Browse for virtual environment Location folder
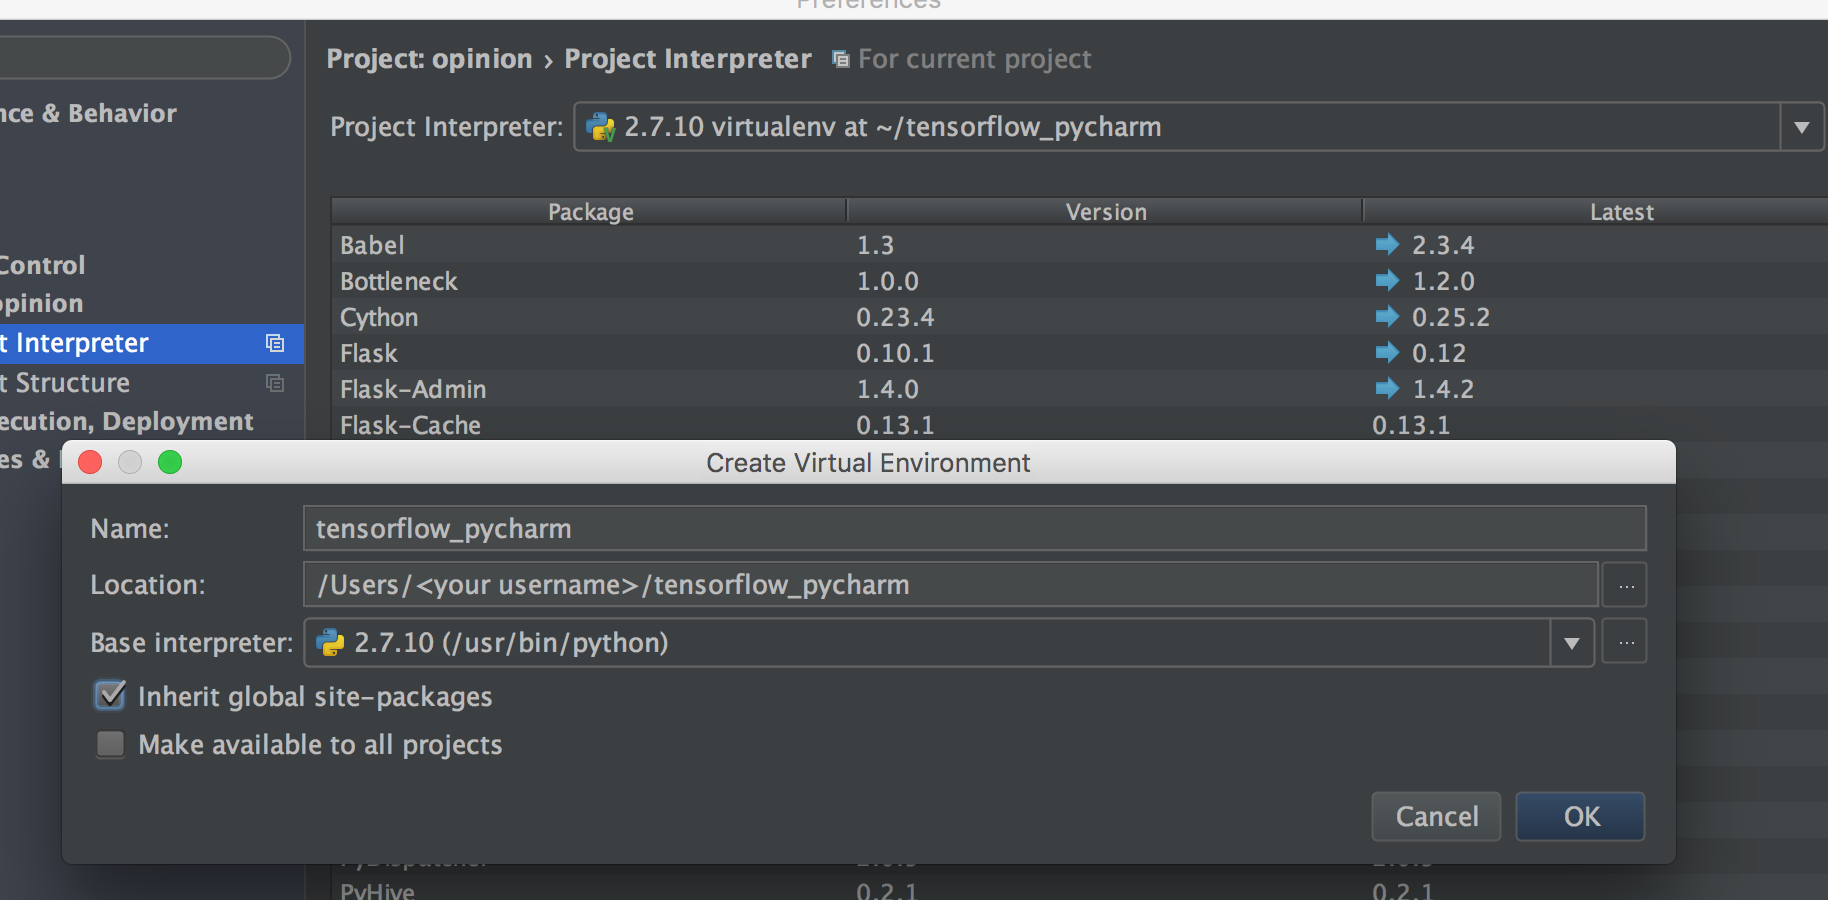This screenshot has width=1828, height=900. click(1625, 585)
